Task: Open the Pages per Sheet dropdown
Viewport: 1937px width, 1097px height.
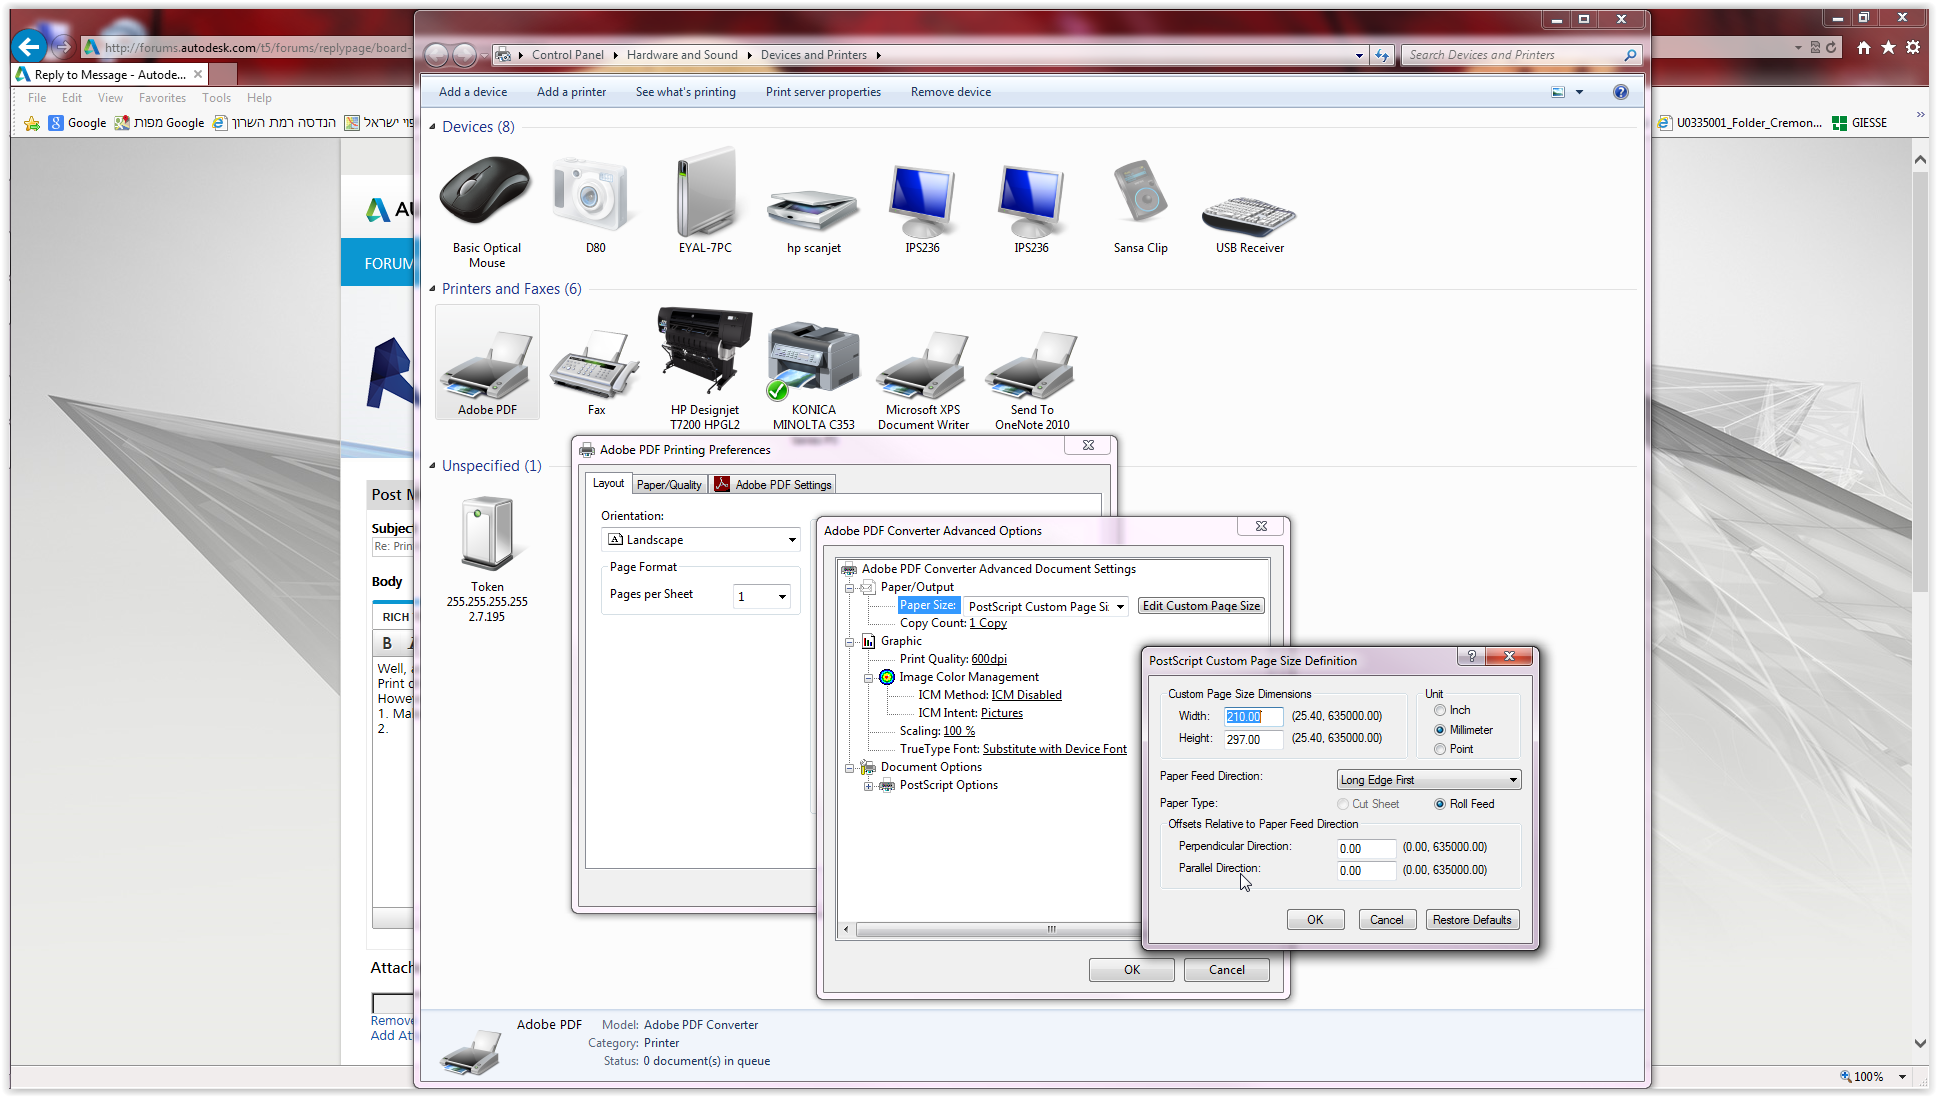Action: [762, 596]
